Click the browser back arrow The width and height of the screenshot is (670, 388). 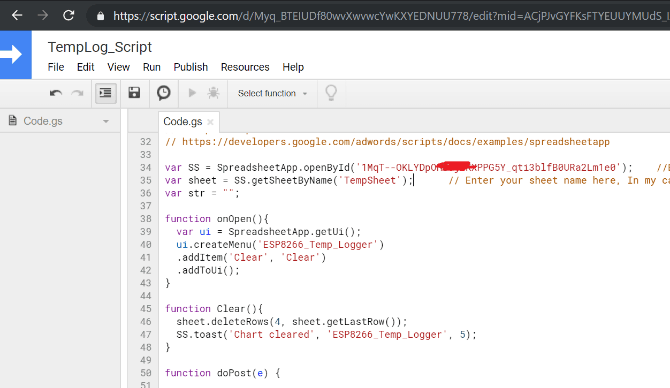tap(17, 15)
